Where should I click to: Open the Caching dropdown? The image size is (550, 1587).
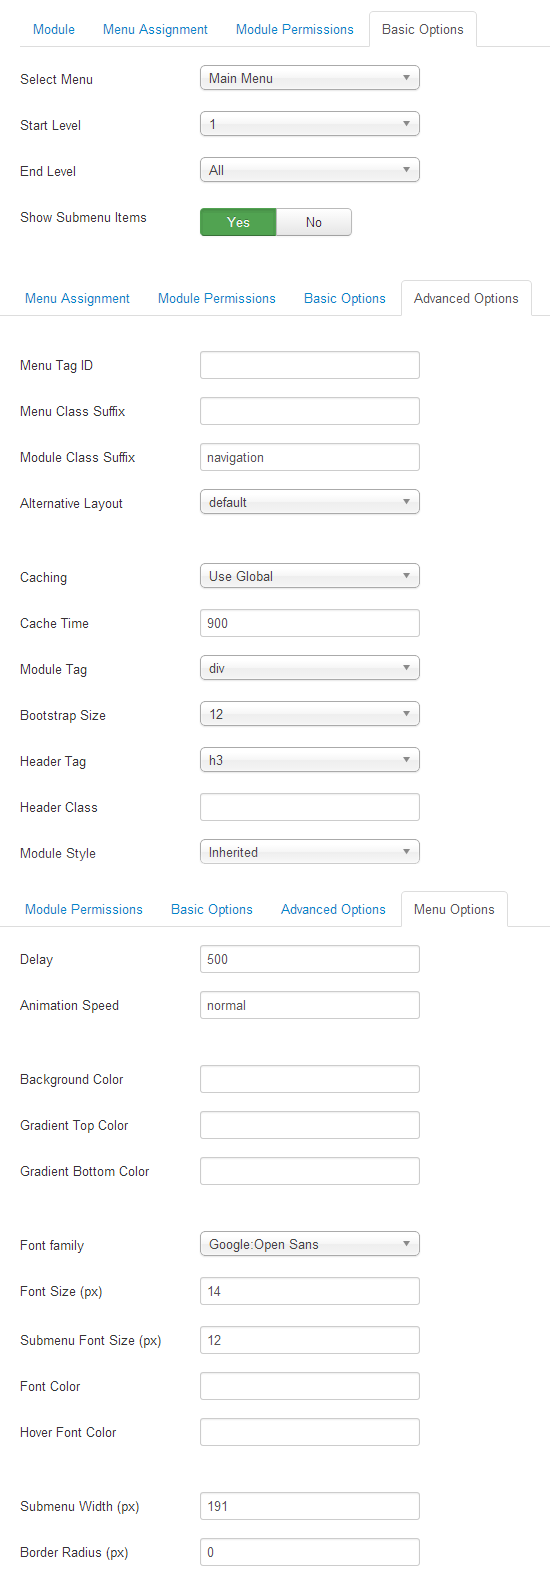[x=310, y=576]
